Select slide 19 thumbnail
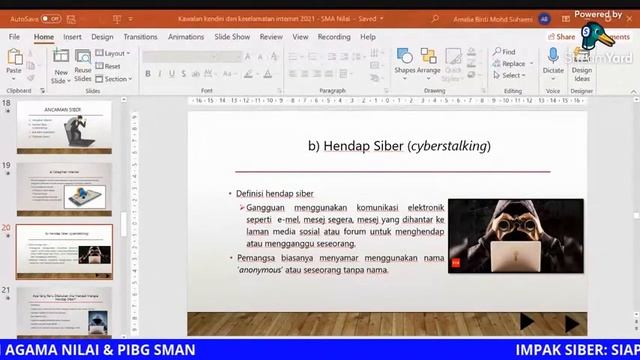 pos(64,189)
